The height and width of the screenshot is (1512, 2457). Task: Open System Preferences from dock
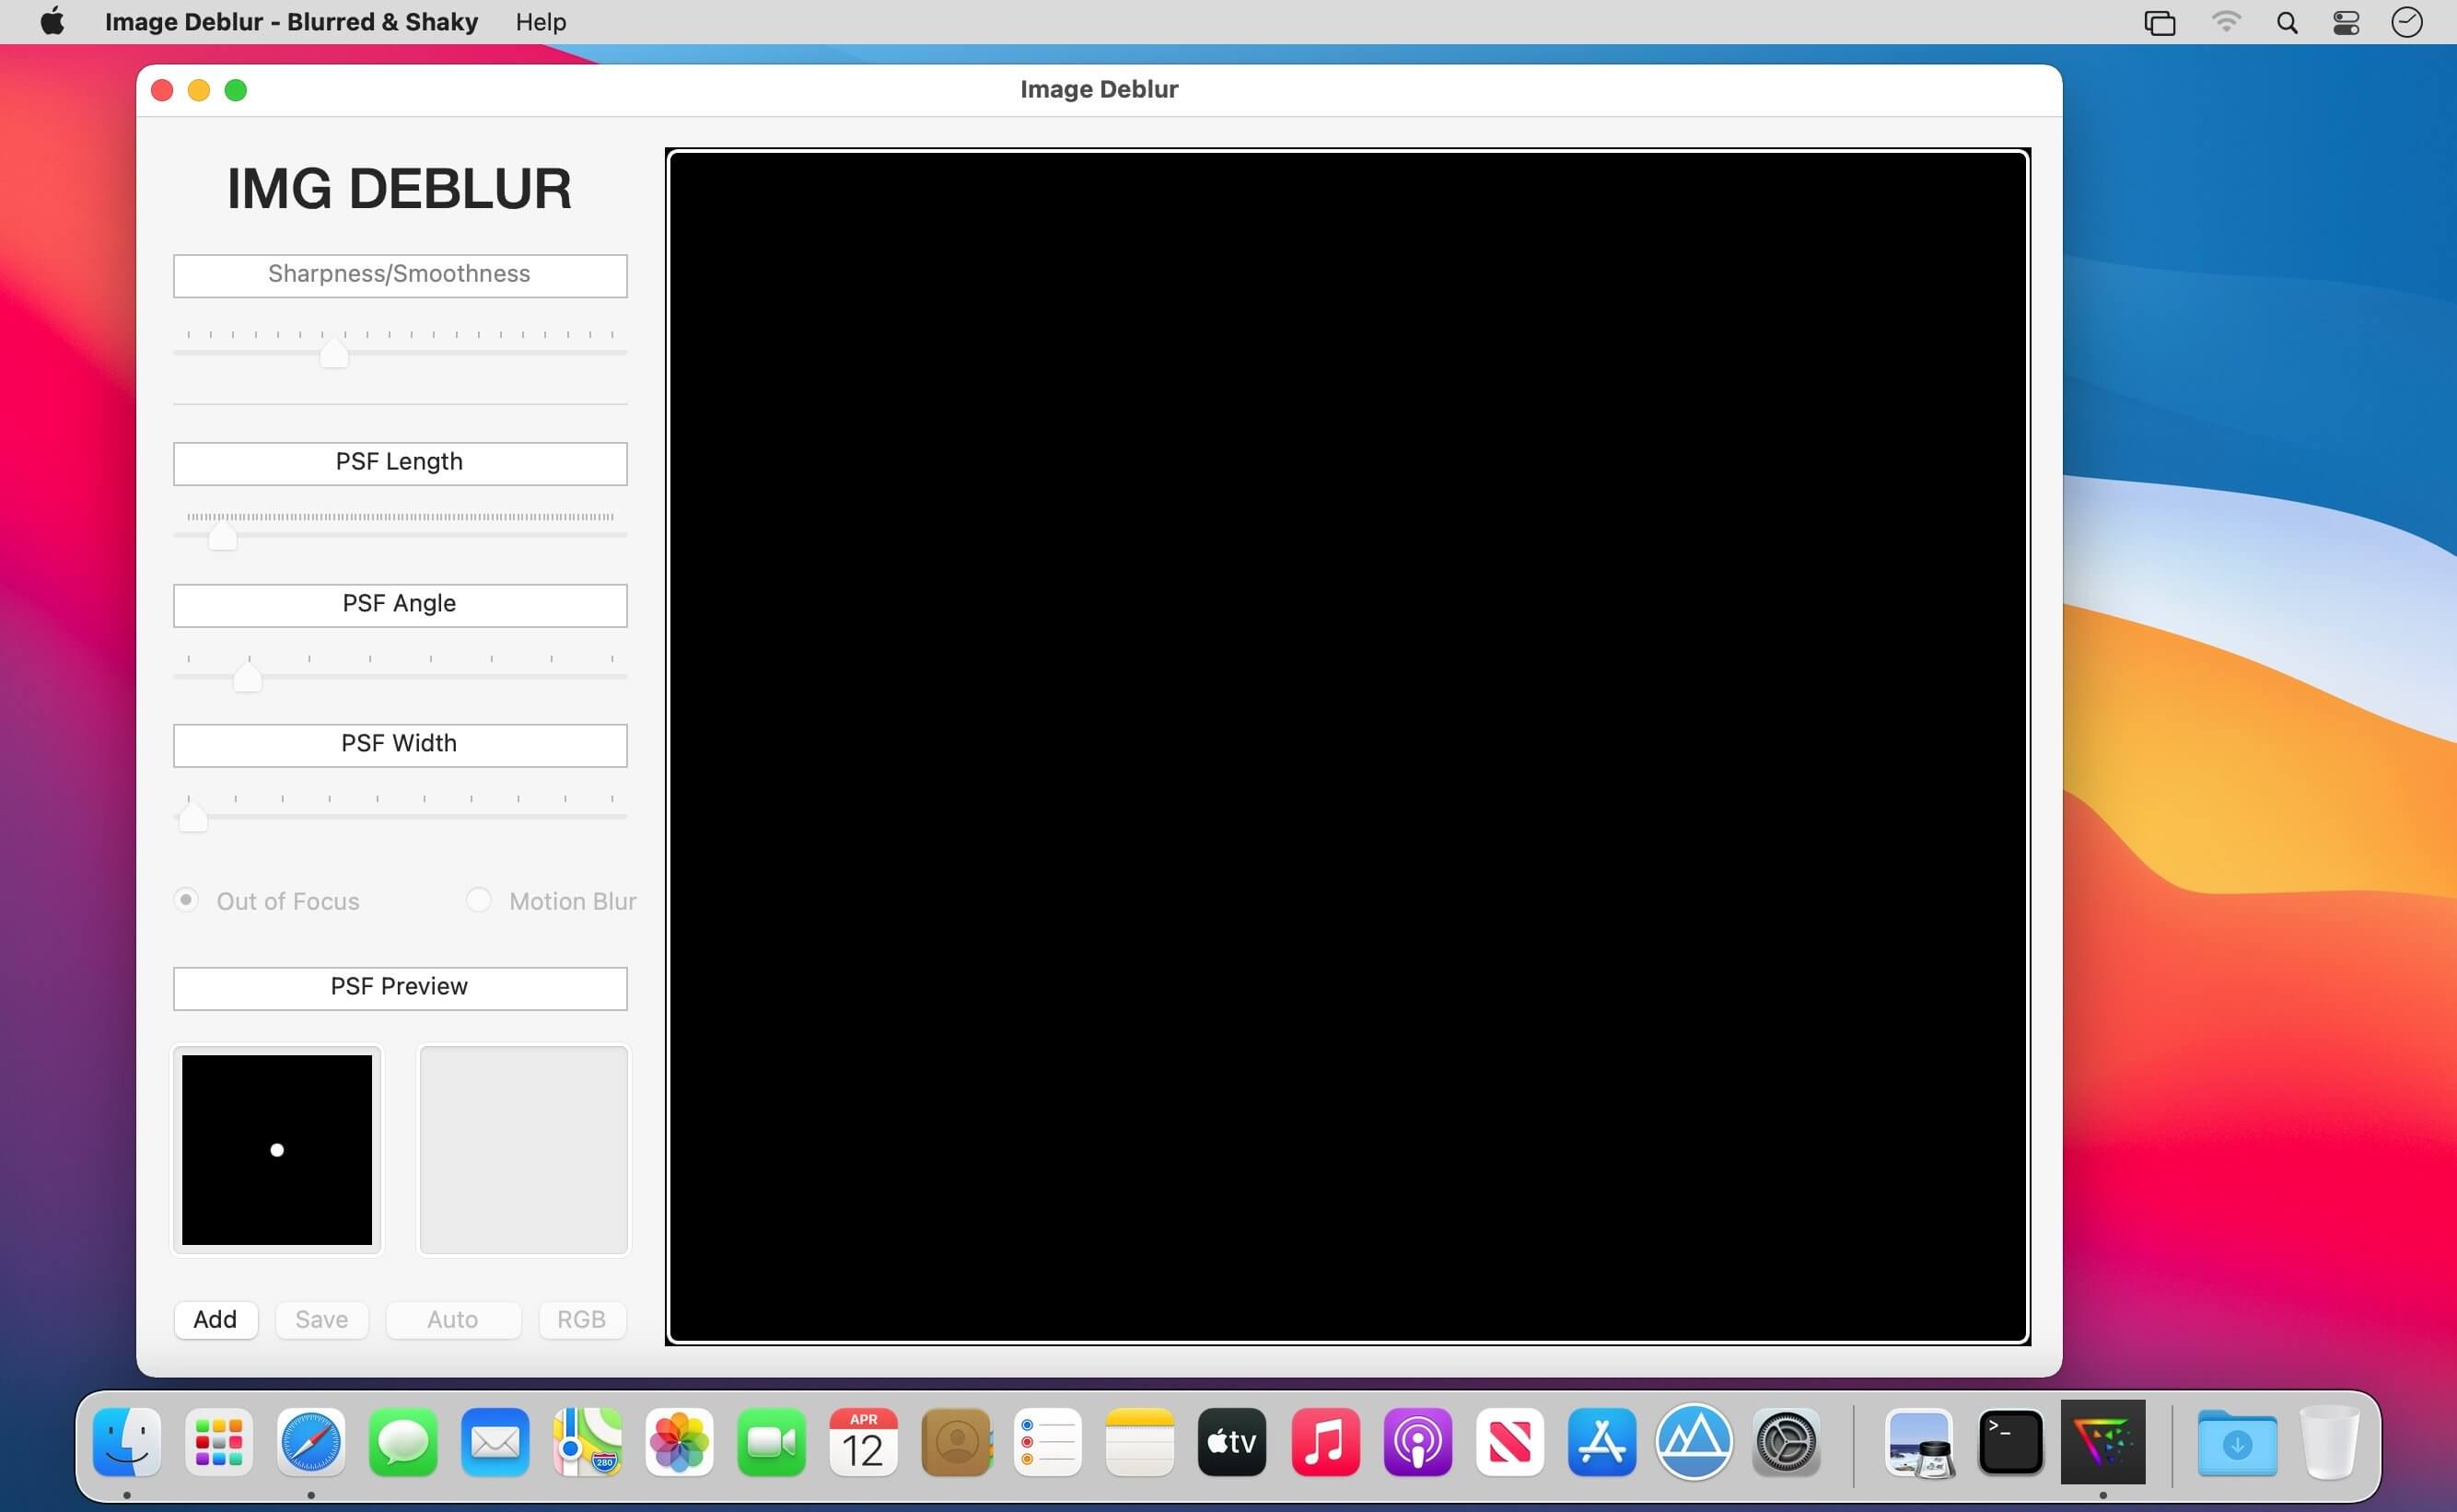click(x=1786, y=1442)
